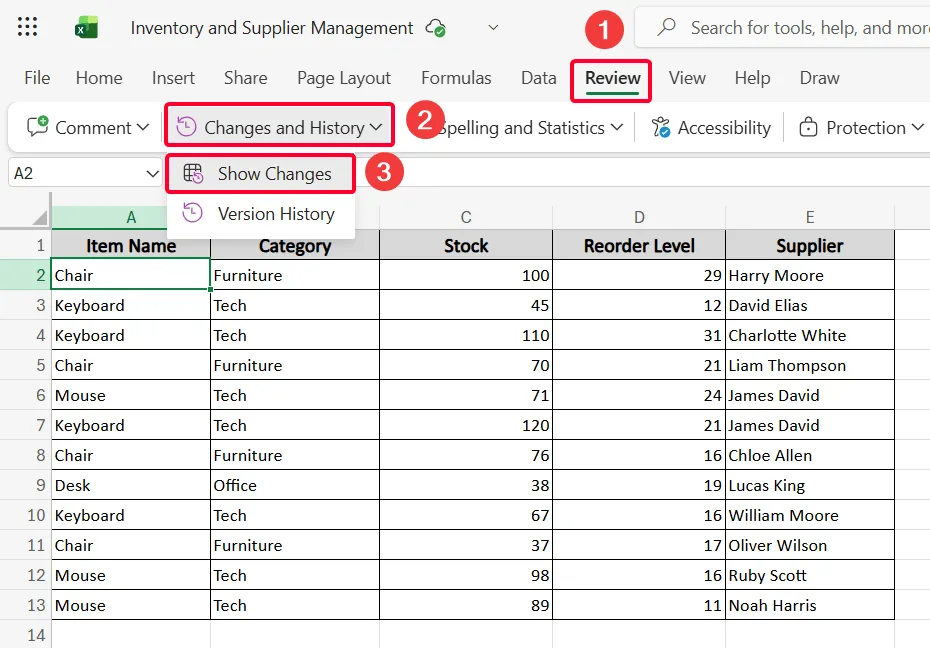This screenshot has width=930, height=648.
Task: Select column C header
Action: [466, 218]
